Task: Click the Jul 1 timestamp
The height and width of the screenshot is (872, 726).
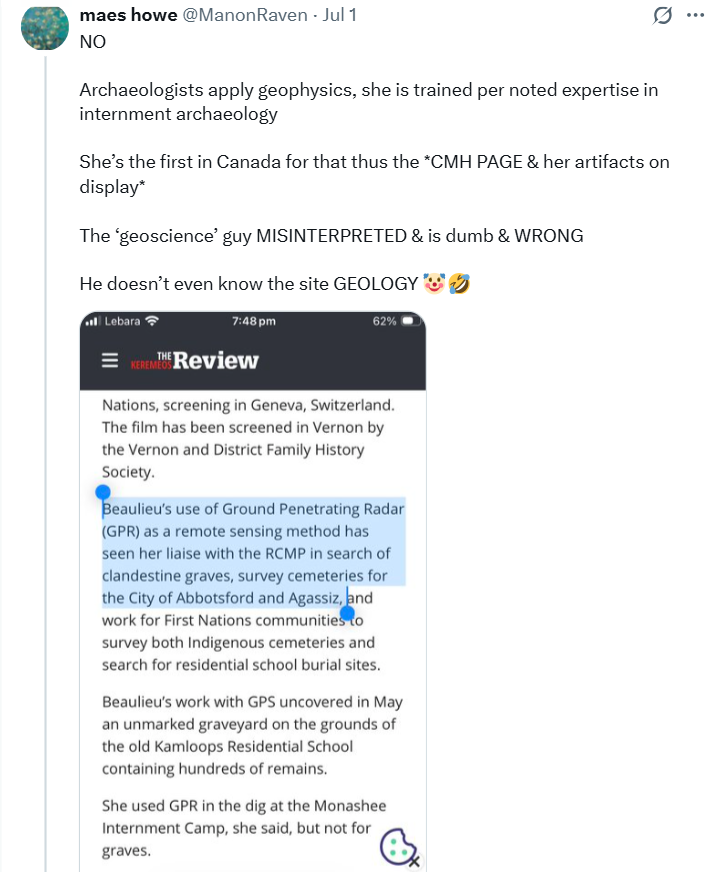Action: (339, 15)
